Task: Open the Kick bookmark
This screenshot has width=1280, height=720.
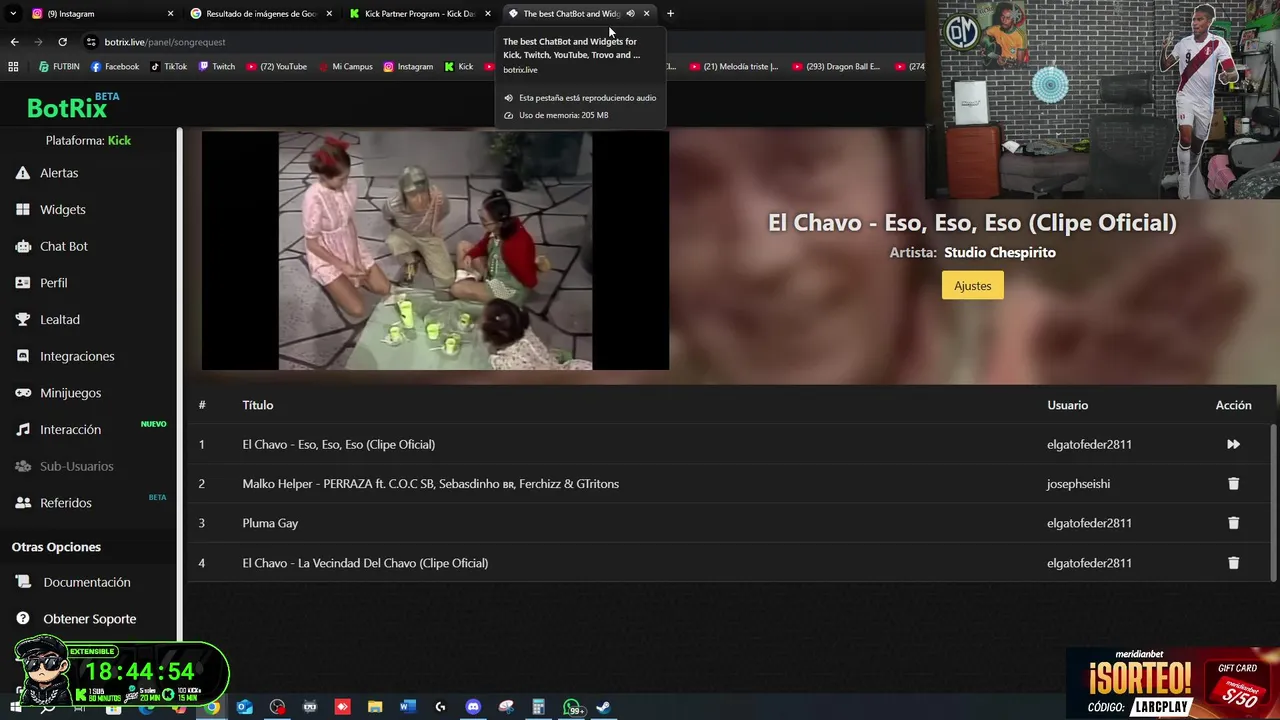Action: pyautogui.click(x=459, y=67)
